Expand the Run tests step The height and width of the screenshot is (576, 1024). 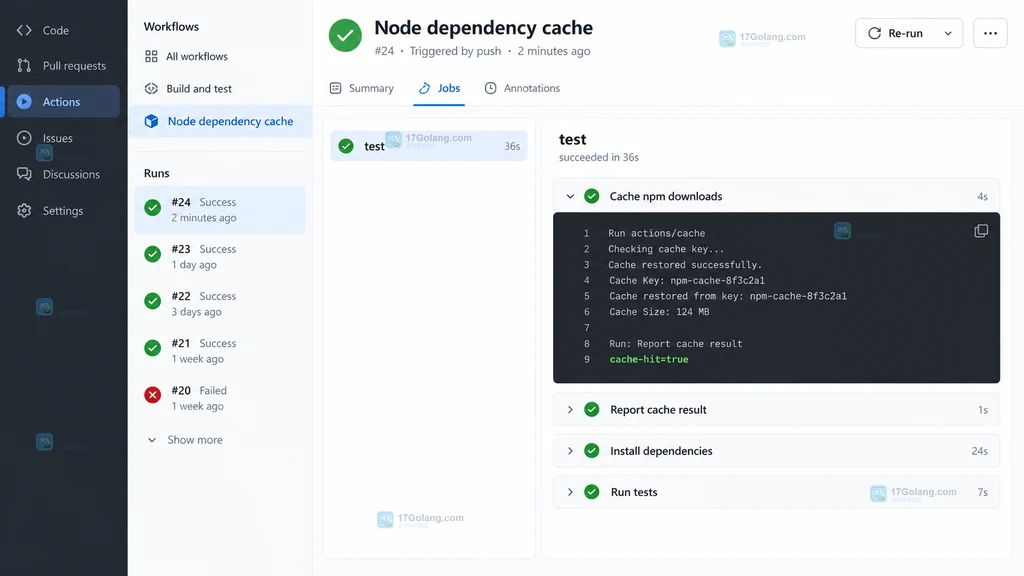coord(570,492)
